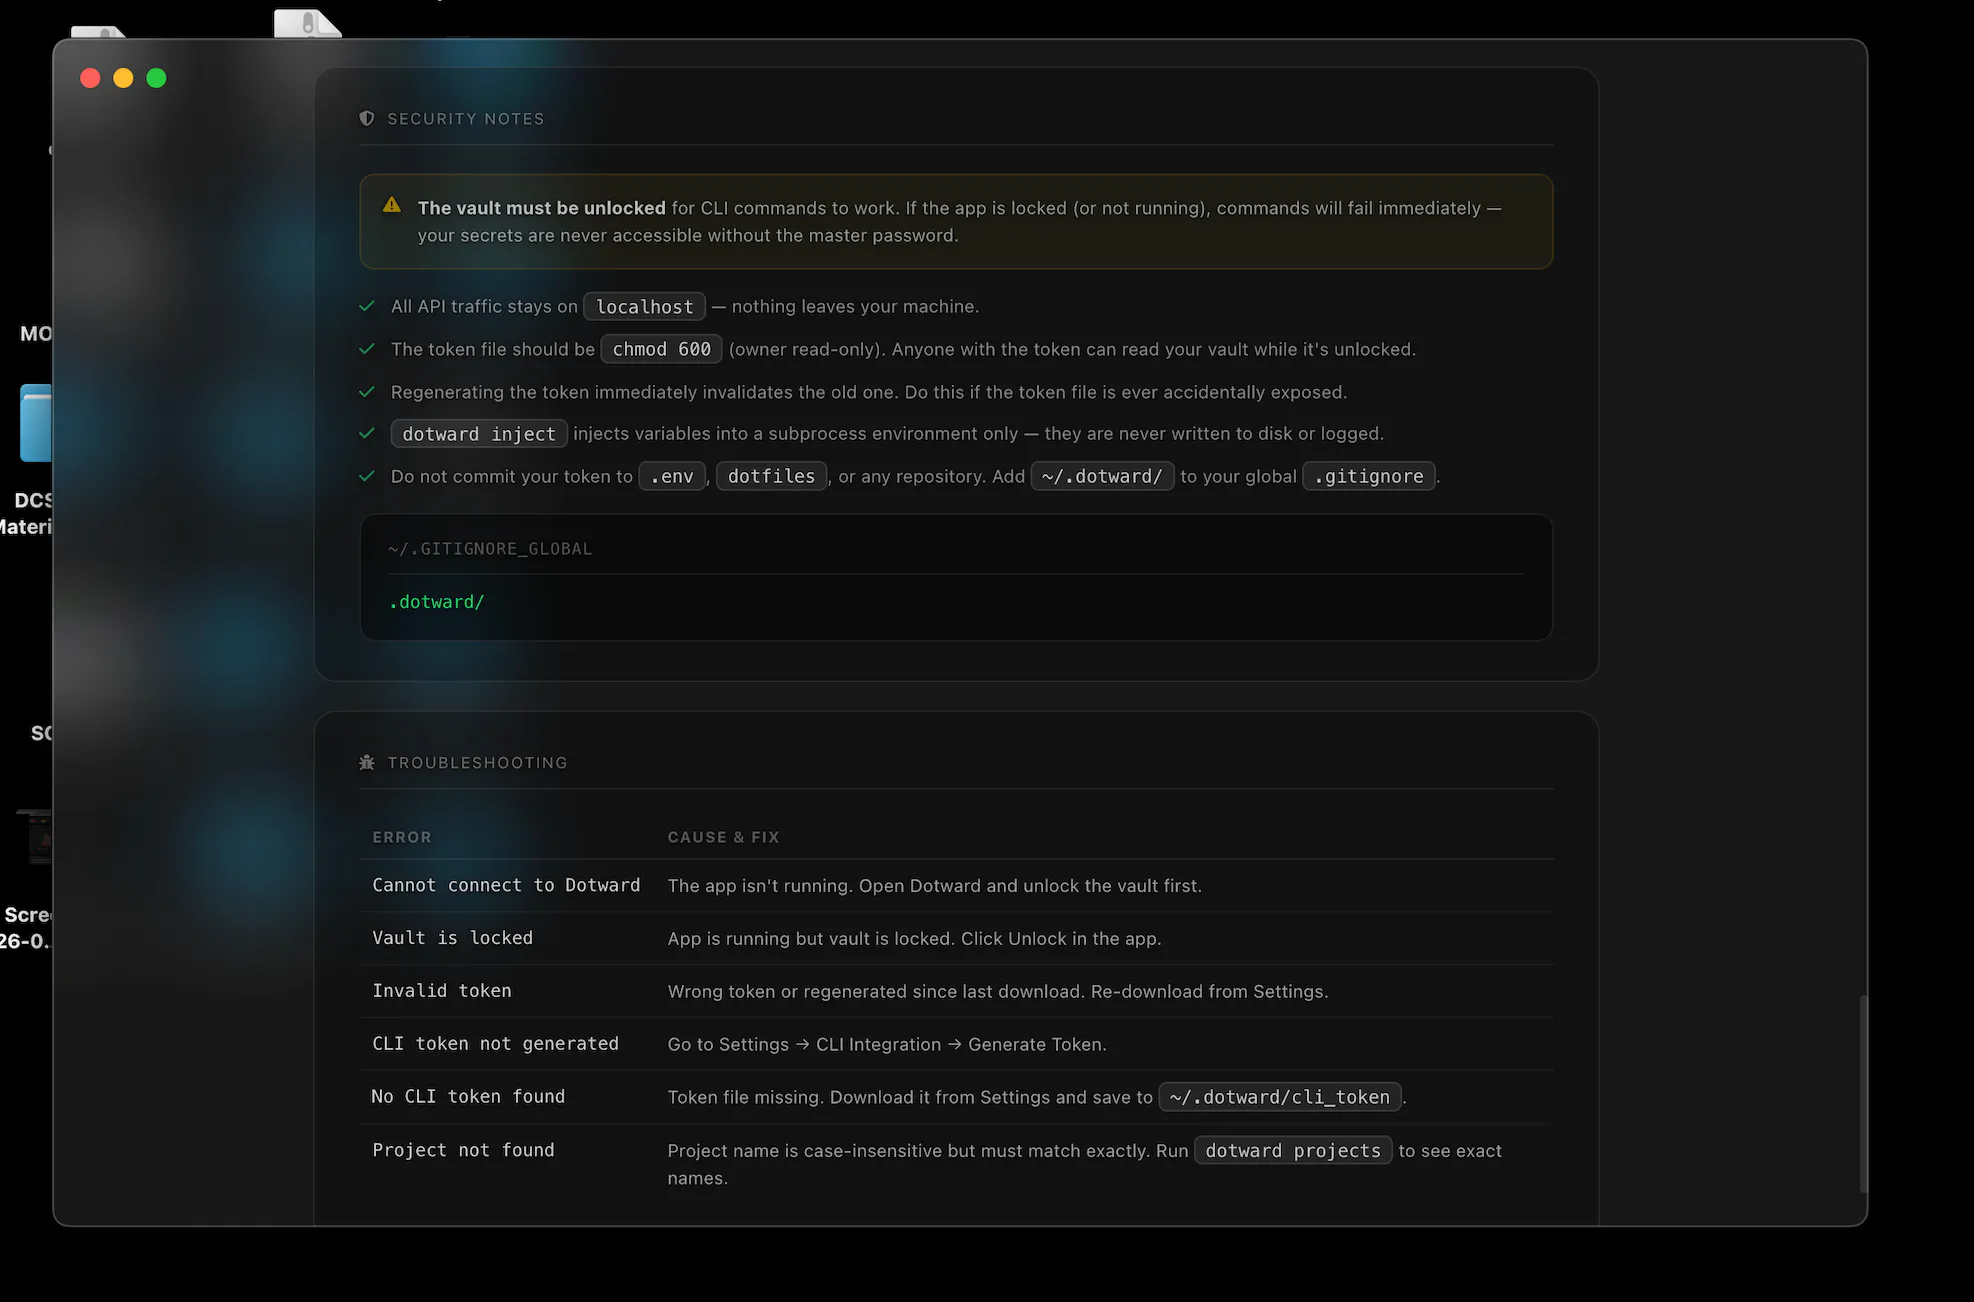The width and height of the screenshot is (1974, 1302).
Task: Click the '~/.GITIGNORE_GLOBAL' code block header
Action: [x=490, y=549]
